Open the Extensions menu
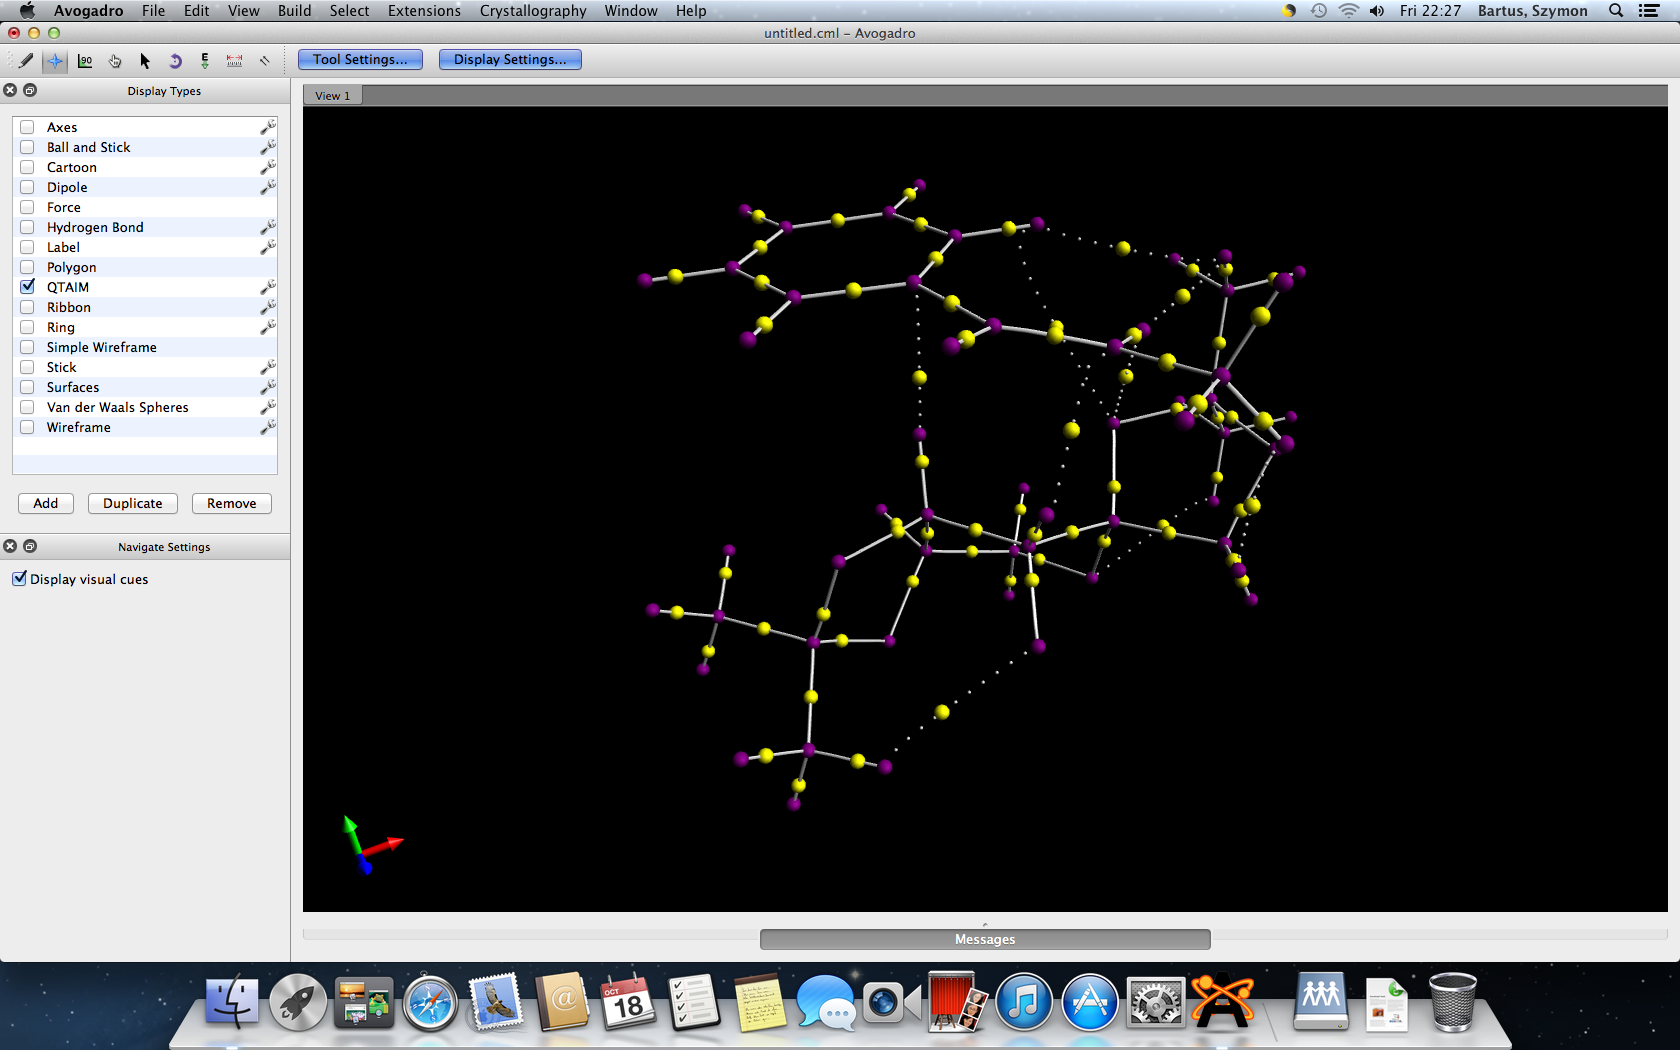The image size is (1680, 1050). (424, 11)
